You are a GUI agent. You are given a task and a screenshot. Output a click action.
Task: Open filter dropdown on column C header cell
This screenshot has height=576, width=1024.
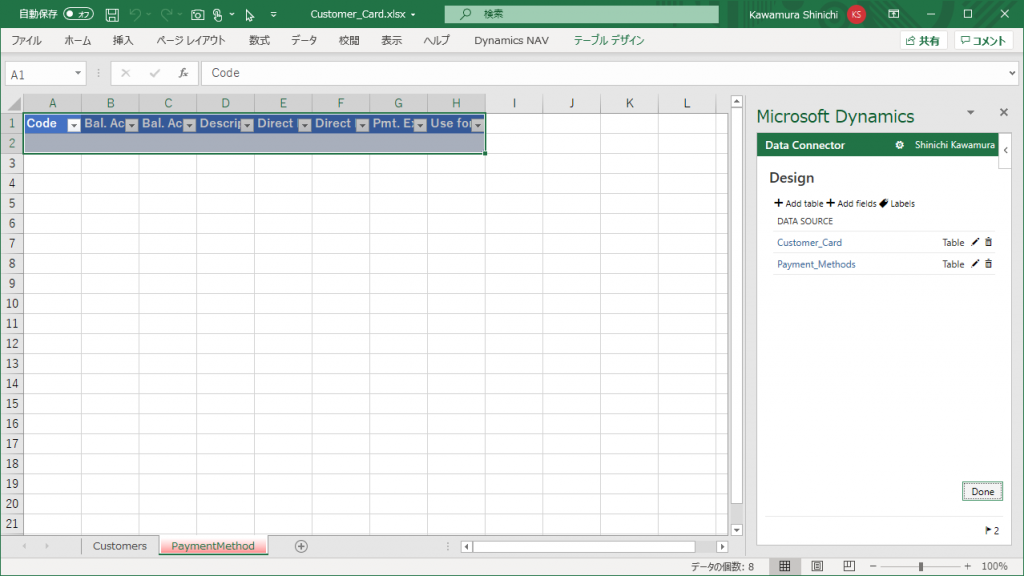(x=189, y=125)
